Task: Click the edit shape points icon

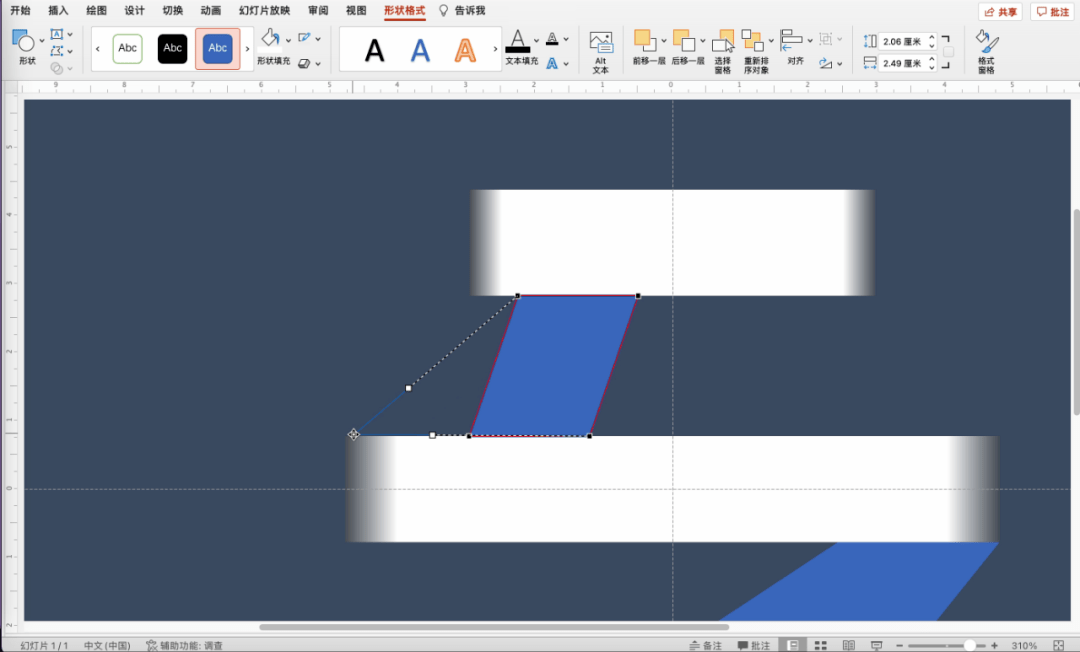Action: (56, 50)
